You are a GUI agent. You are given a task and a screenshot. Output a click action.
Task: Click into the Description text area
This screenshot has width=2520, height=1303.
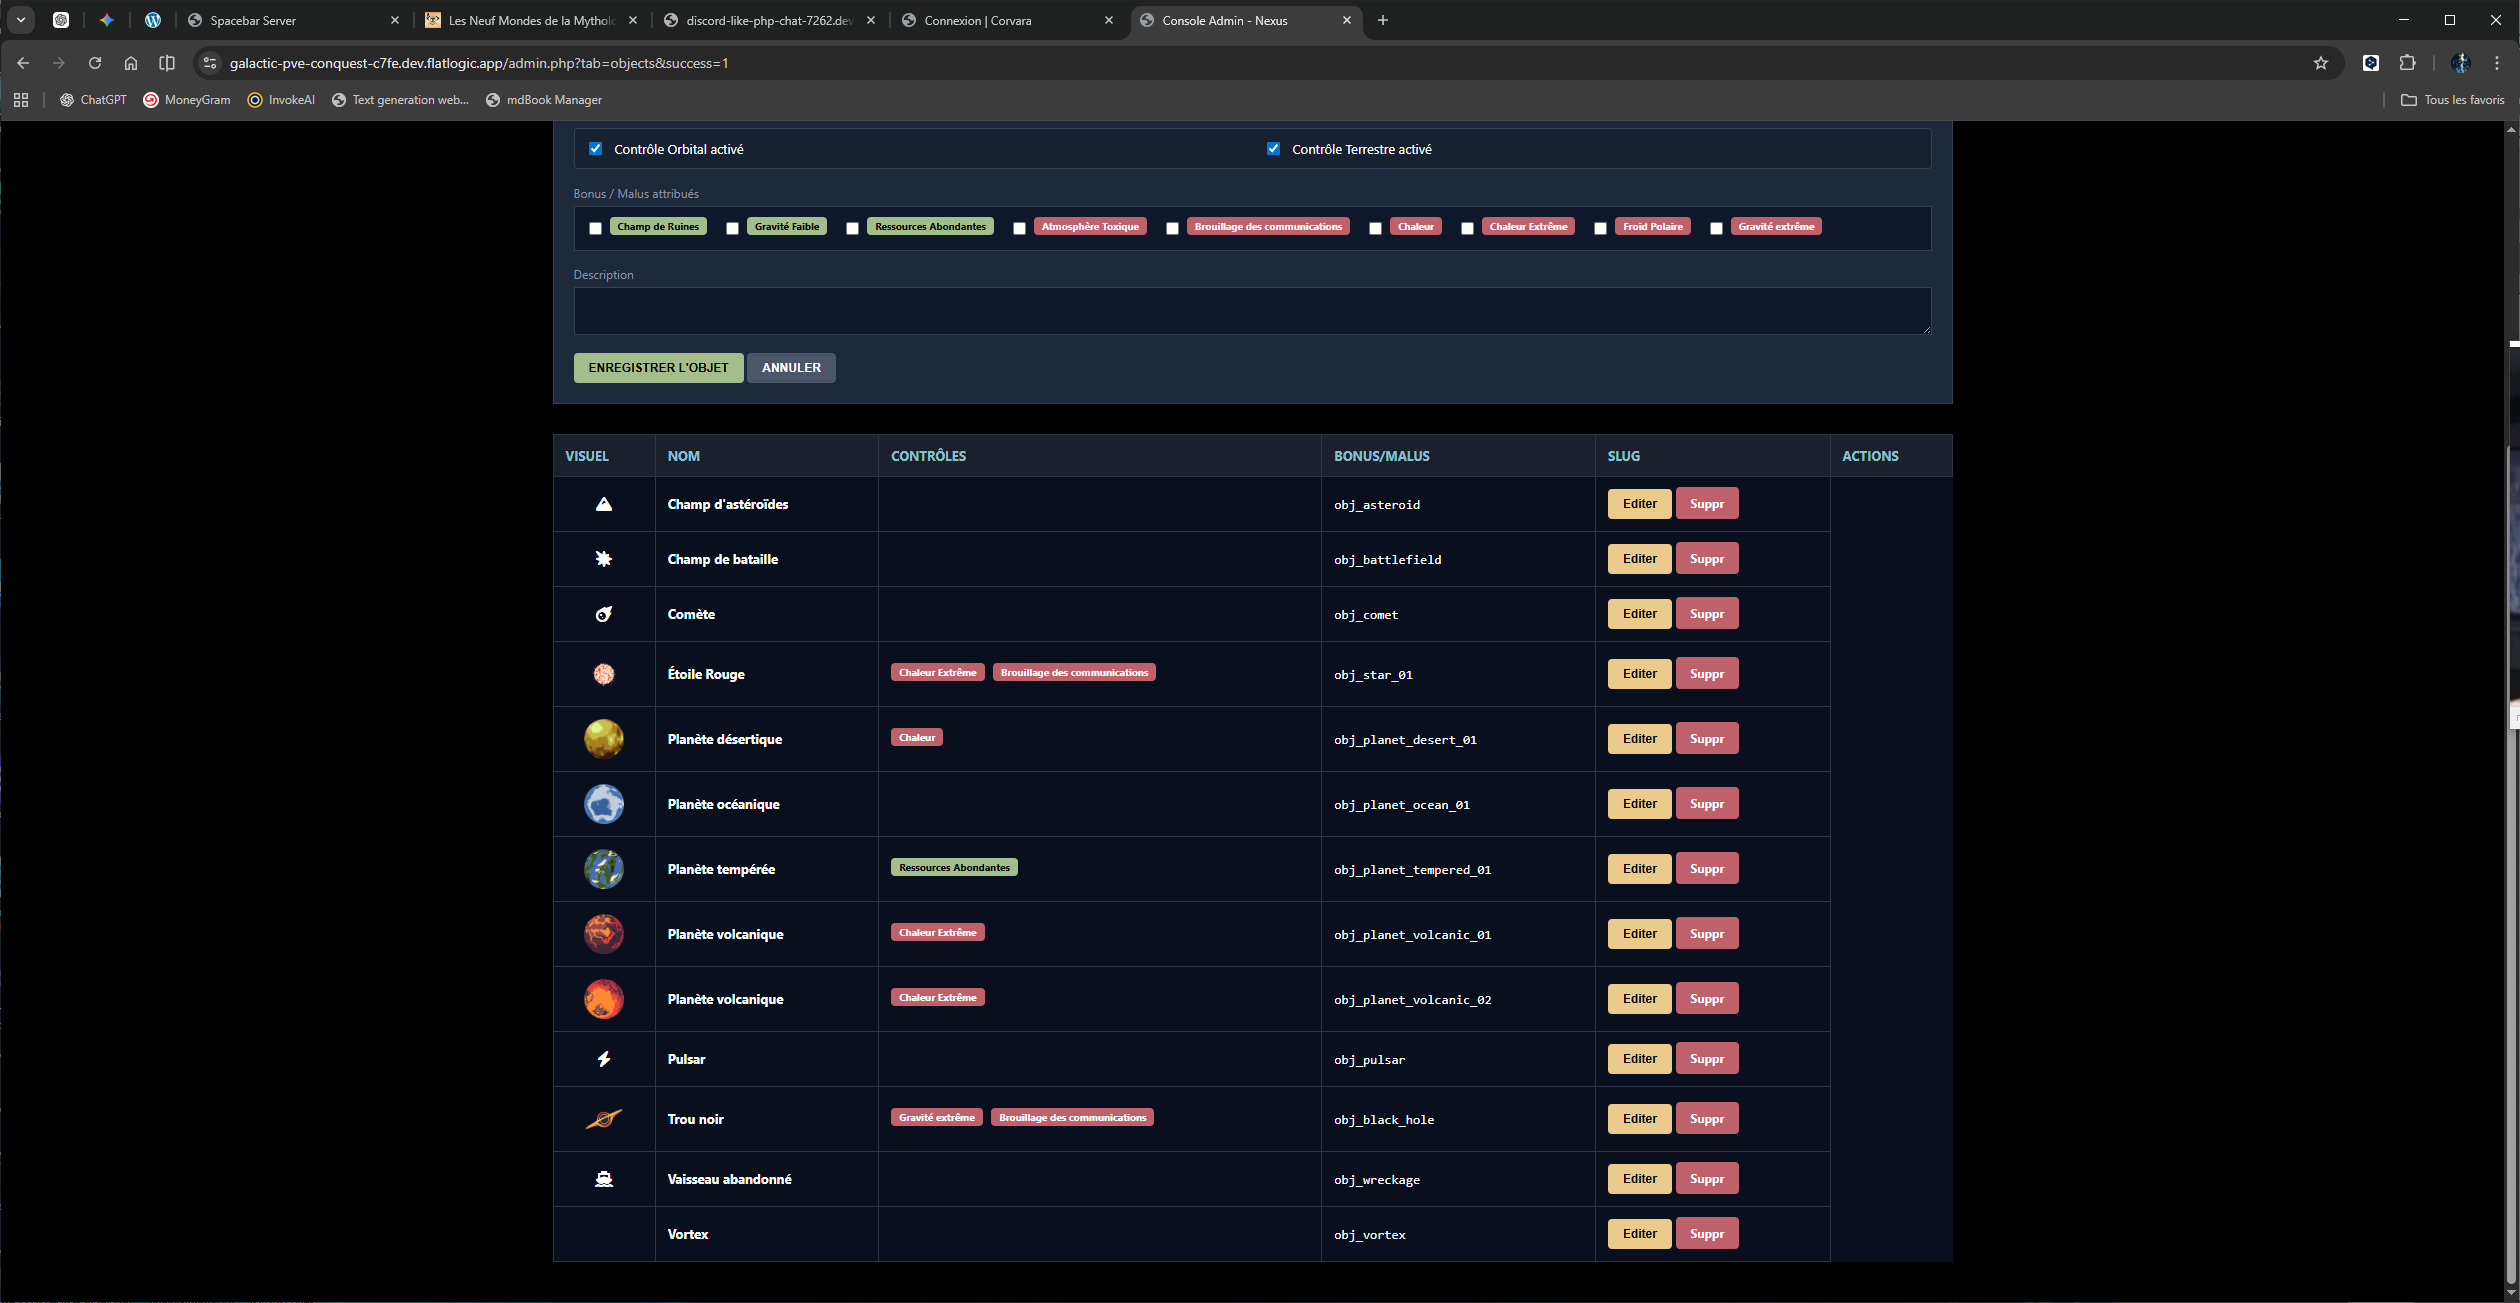pos(1251,311)
